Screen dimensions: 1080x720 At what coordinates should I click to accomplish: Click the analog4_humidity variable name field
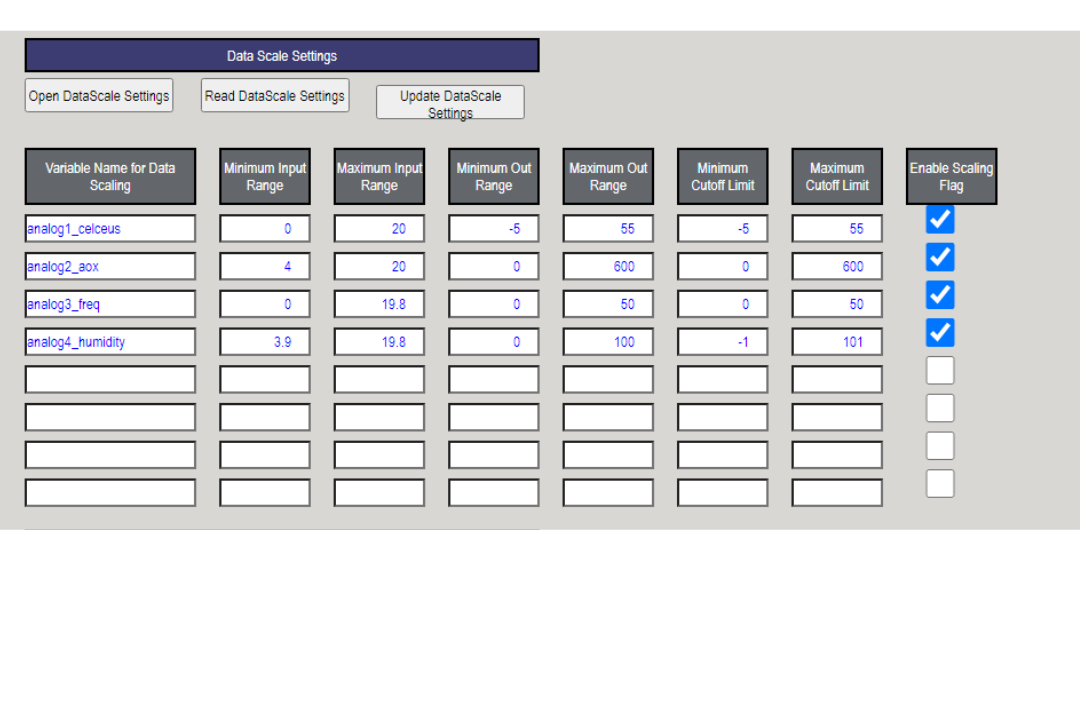coord(110,342)
